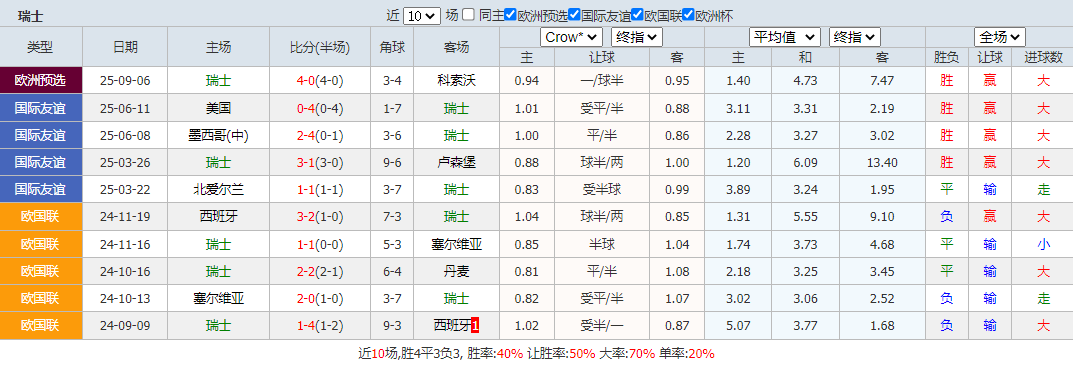Click the 日期 column header
The height and width of the screenshot is (366, 1073).
coord(125,47)
